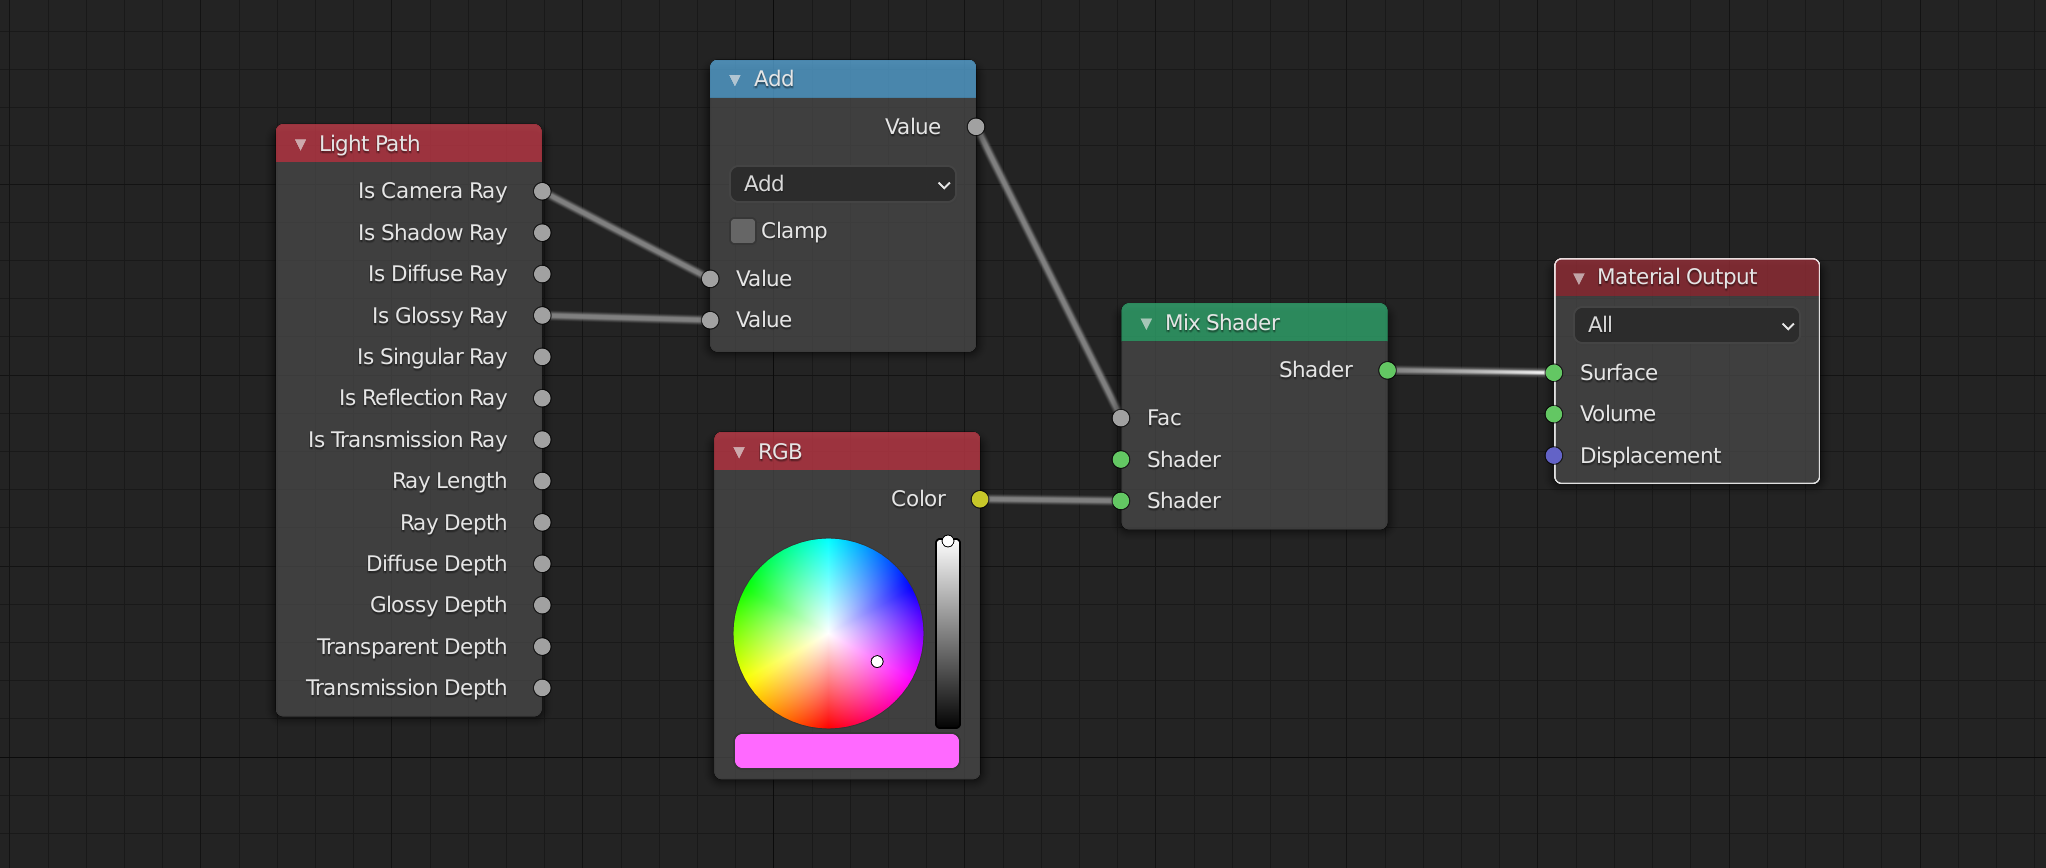Viewport: 2046px width, 868px height.
Task: Click the Surface input socket
Action: coord(1554,373)
